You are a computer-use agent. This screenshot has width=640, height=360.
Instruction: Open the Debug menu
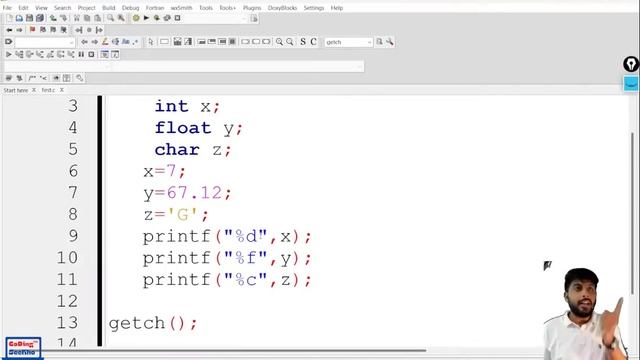tap(131, 8)
